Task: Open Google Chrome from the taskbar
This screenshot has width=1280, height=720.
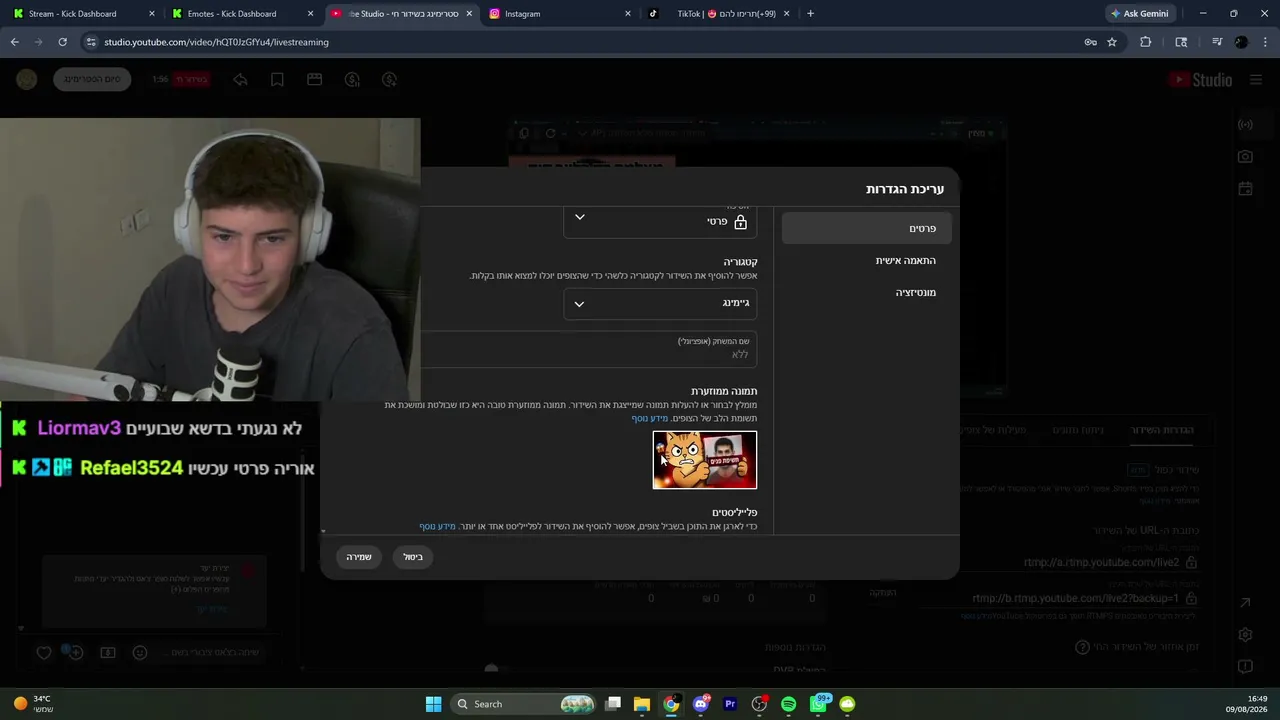Action: 671,704
